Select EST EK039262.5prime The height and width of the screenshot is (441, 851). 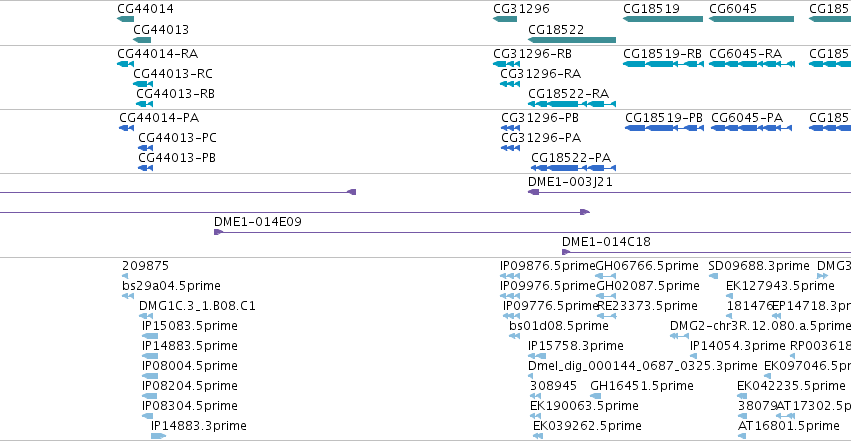pyautogui.click(x=538, y=437)
